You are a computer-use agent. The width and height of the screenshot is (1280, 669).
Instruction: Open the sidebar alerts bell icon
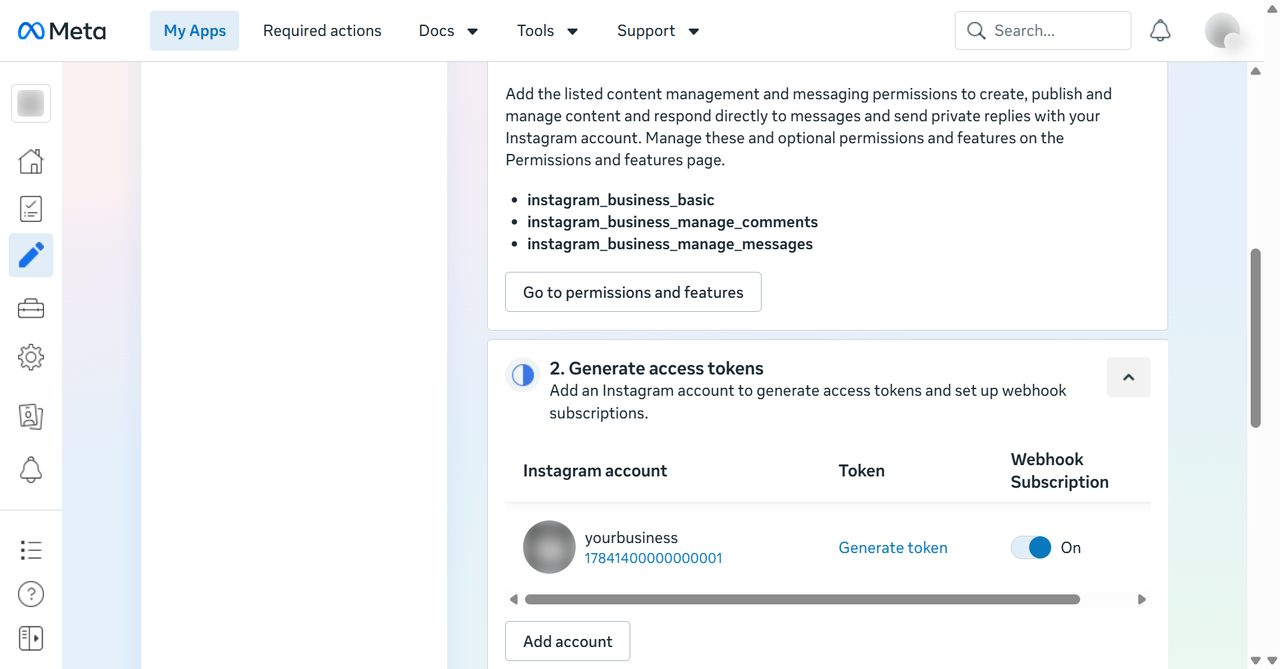pos(31,469)
